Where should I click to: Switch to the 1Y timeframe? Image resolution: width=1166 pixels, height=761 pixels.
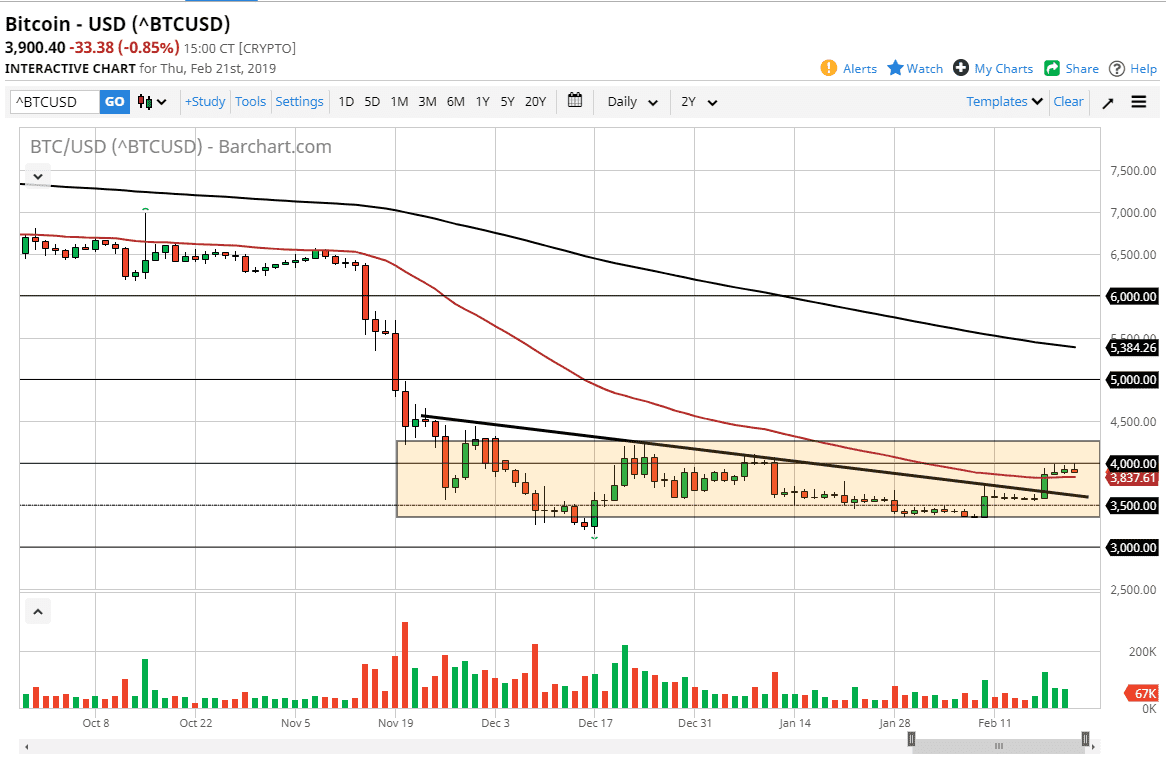(481, 101)
